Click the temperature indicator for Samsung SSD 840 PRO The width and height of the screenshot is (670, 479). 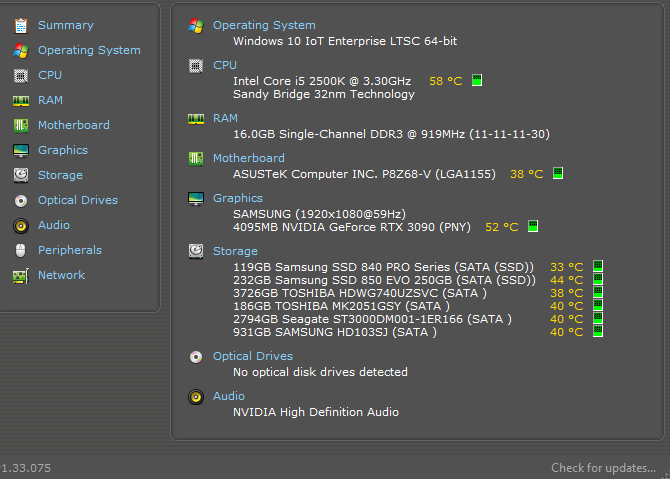pos(598,266)
